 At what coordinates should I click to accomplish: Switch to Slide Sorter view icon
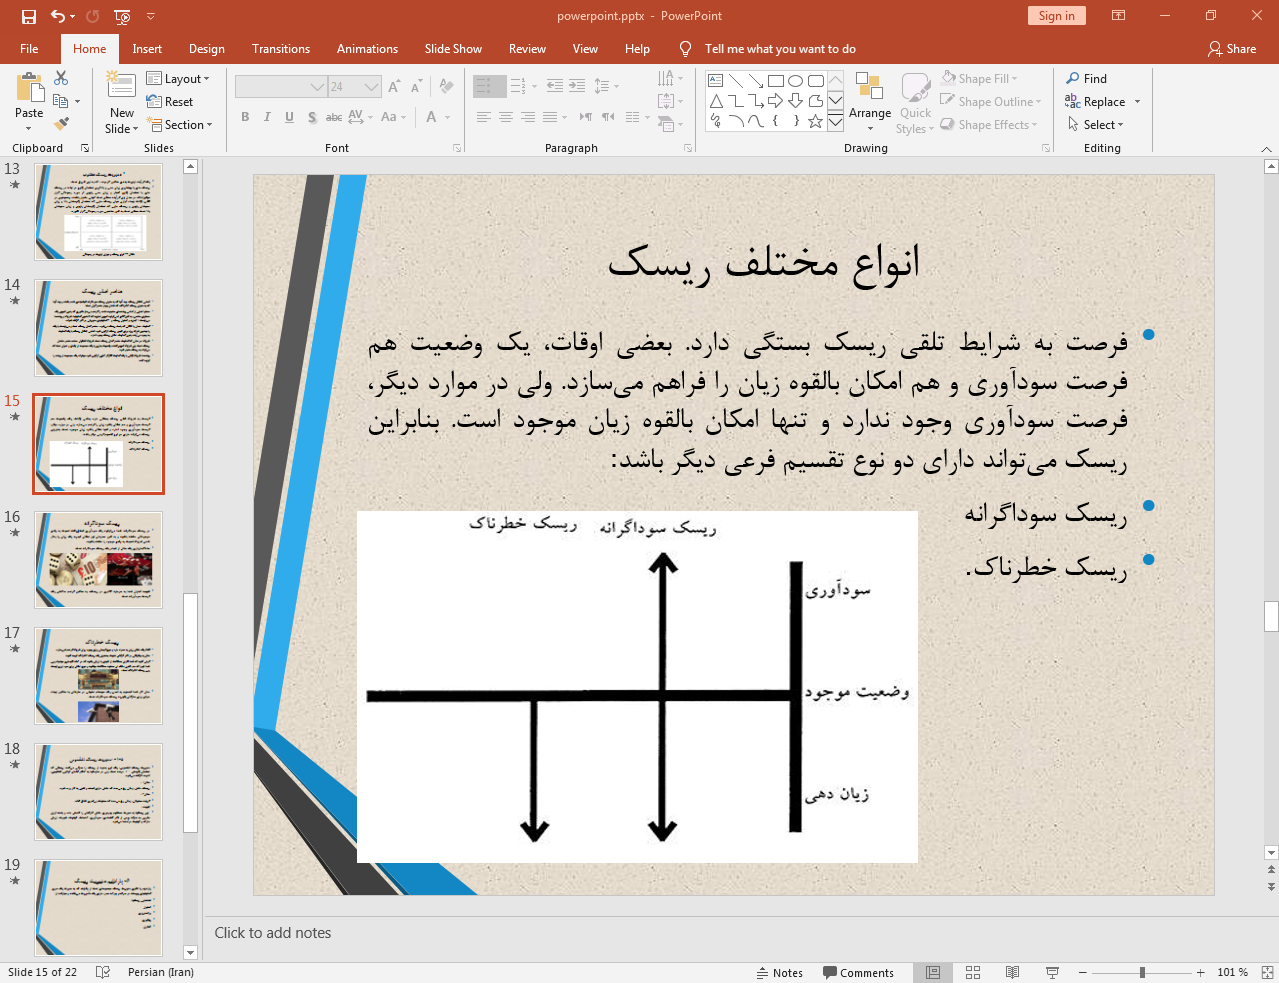pyautogui.click(x=973, y=972)
